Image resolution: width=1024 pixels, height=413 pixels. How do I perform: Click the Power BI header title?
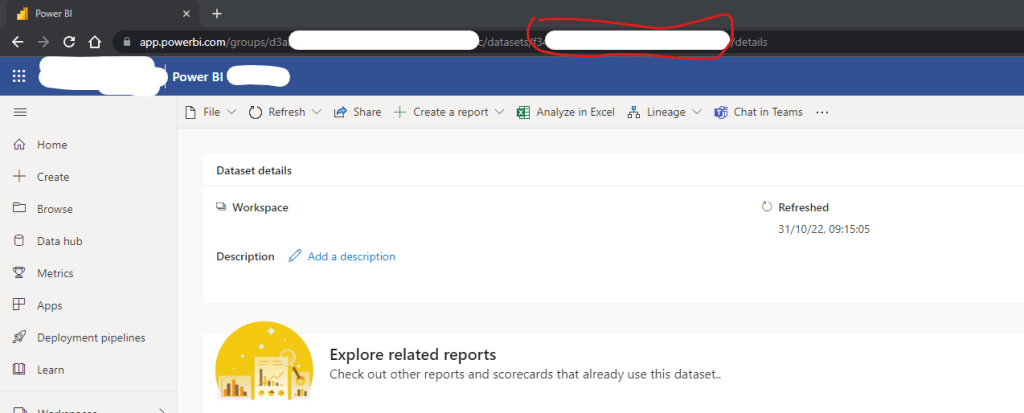pyautogui.click(x=197, y=77)
